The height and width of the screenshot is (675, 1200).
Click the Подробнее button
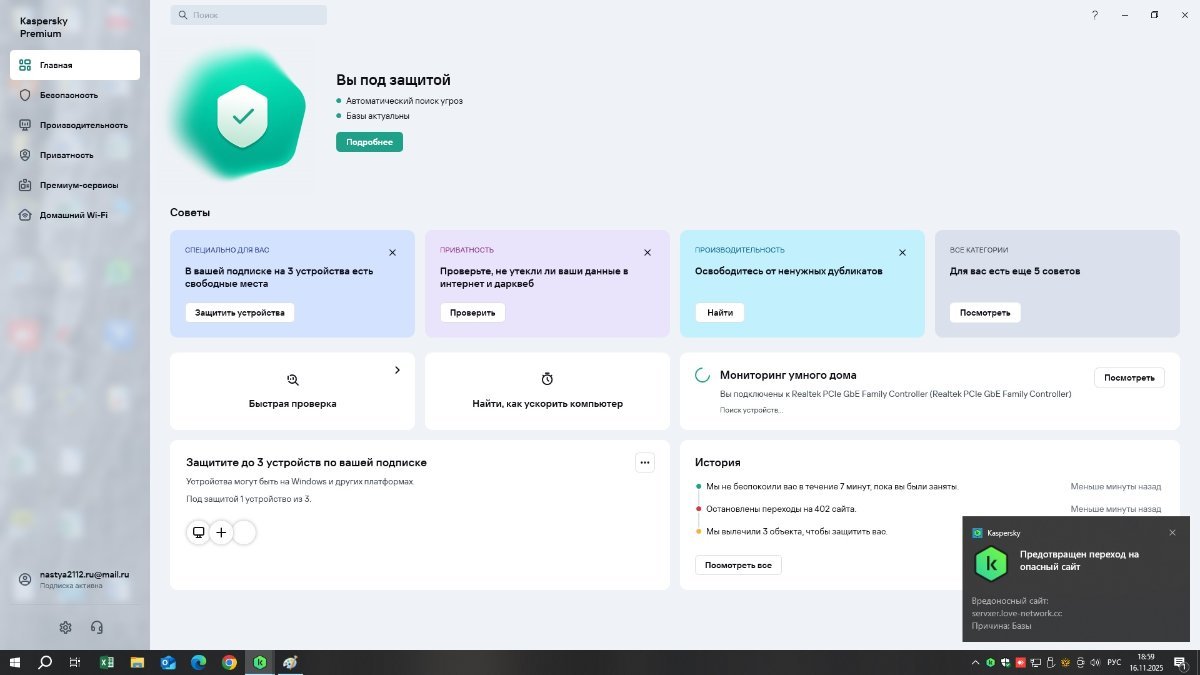[x=369, y=142]
